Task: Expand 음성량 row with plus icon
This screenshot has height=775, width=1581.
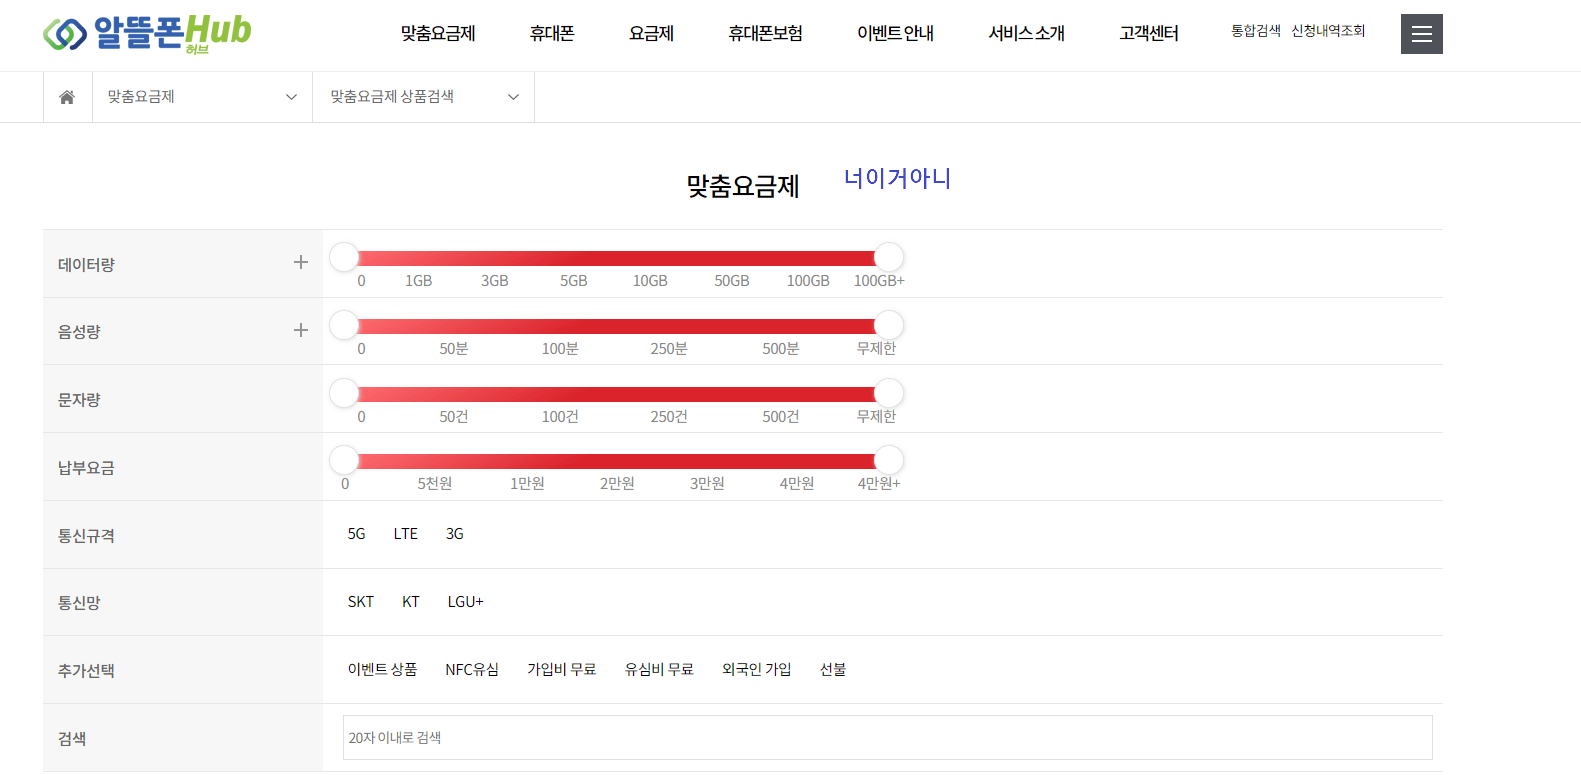Action: pyautogui.click(x=300, y=330)
